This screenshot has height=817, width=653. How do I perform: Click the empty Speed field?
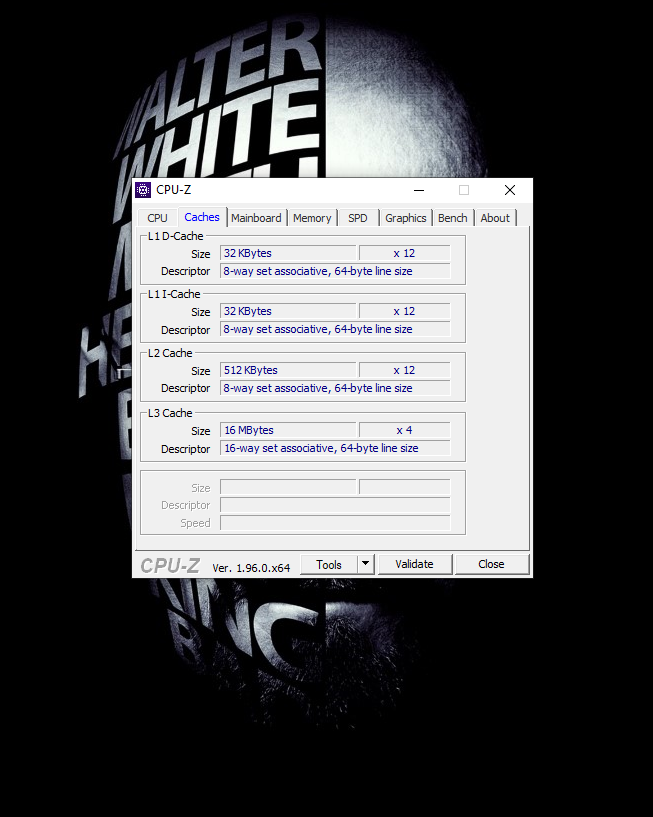pos(335,523)
